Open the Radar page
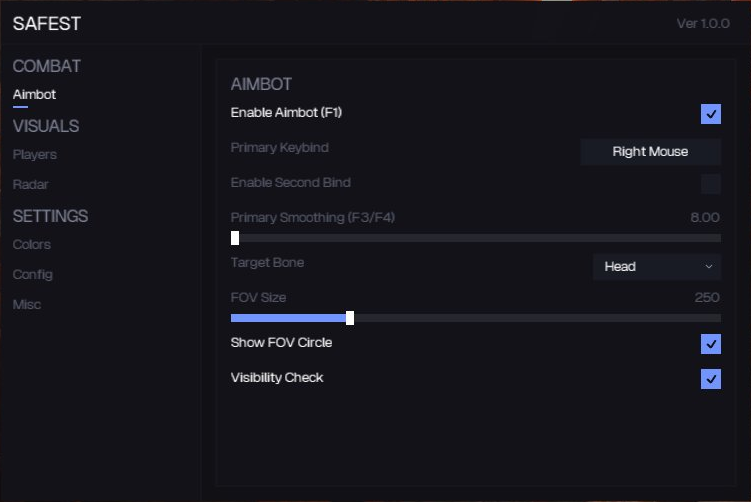 point(30,185)
